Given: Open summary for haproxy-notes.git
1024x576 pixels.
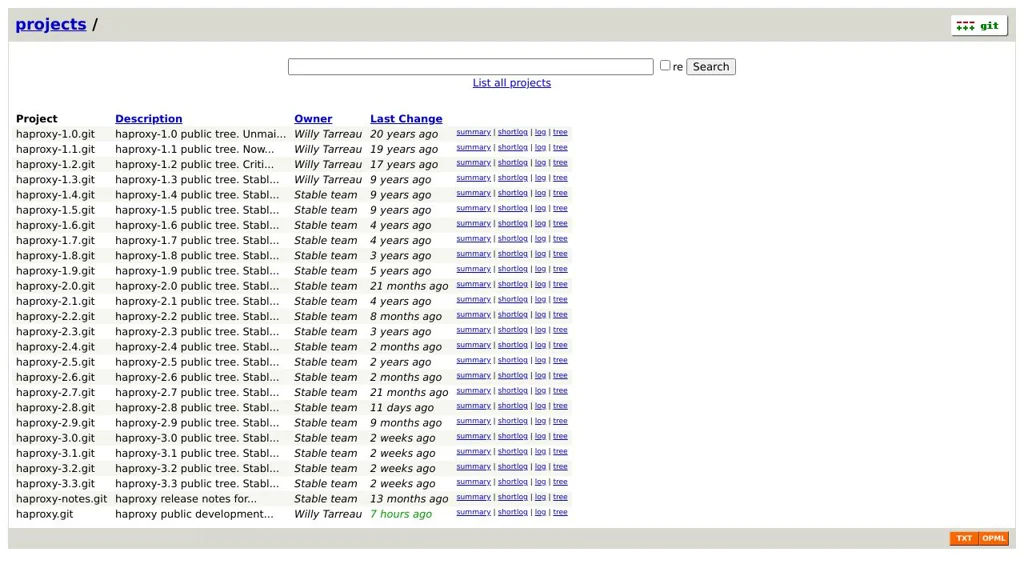Looking at the screenshot, I should pyautogui.click(x=473, y=496).
